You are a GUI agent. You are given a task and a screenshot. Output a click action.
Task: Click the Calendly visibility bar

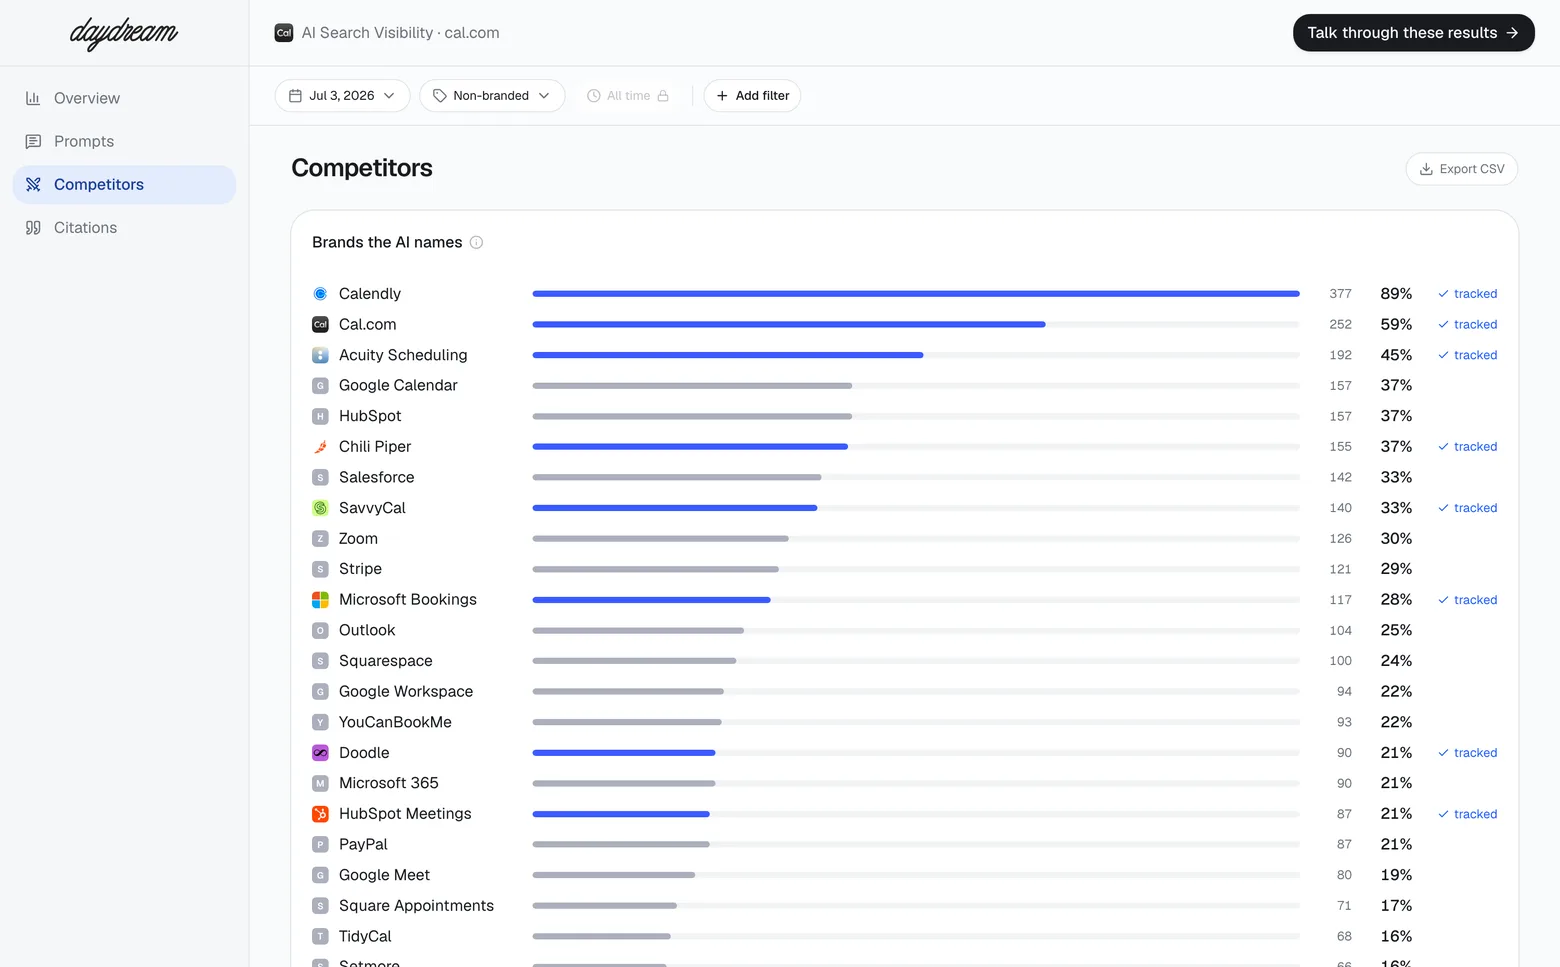coord(916,294)
